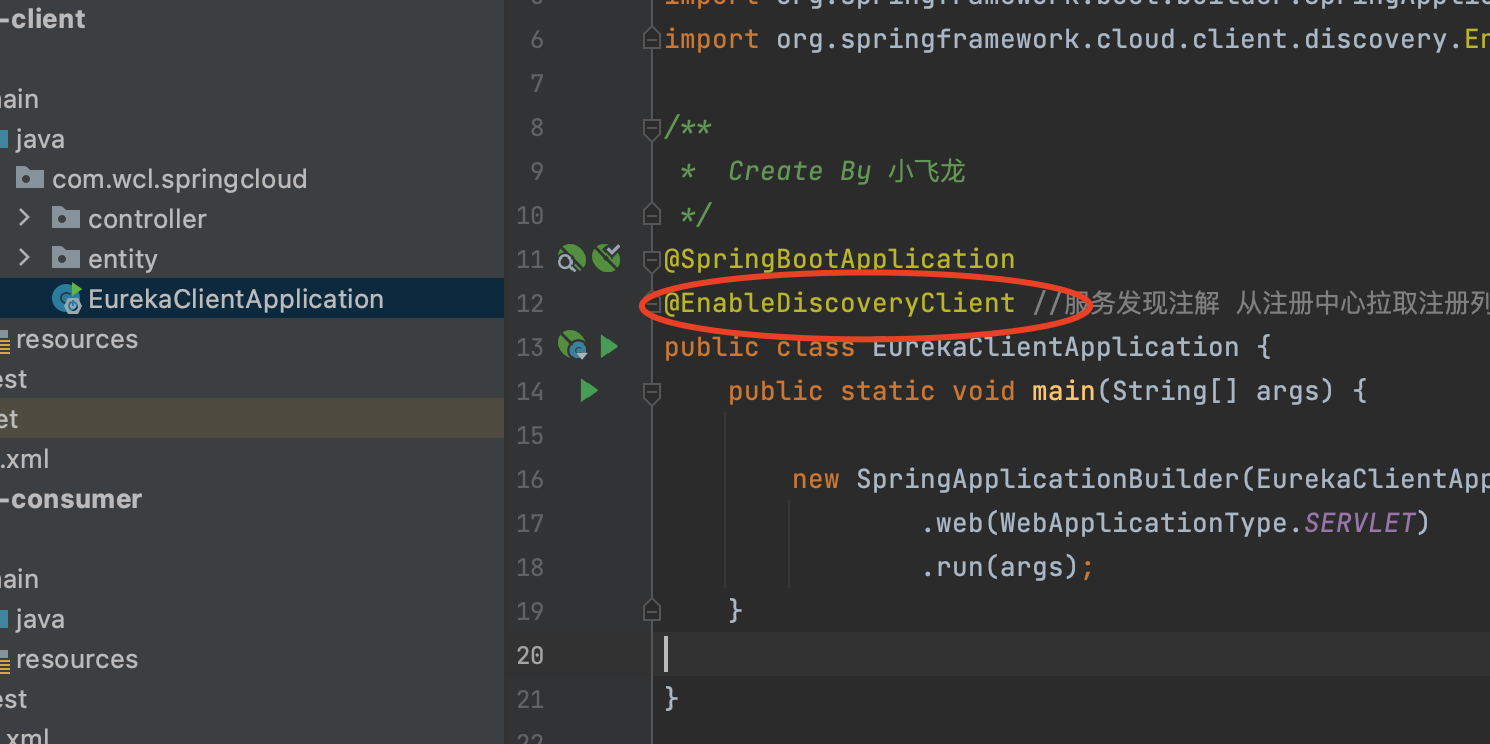Click the SERVLET constant
1490x744 pixels.
point(1360,523)
